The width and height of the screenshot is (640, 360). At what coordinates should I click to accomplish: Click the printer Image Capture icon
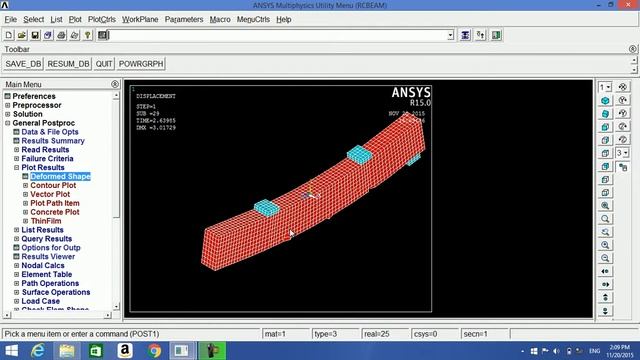[61, 35]
